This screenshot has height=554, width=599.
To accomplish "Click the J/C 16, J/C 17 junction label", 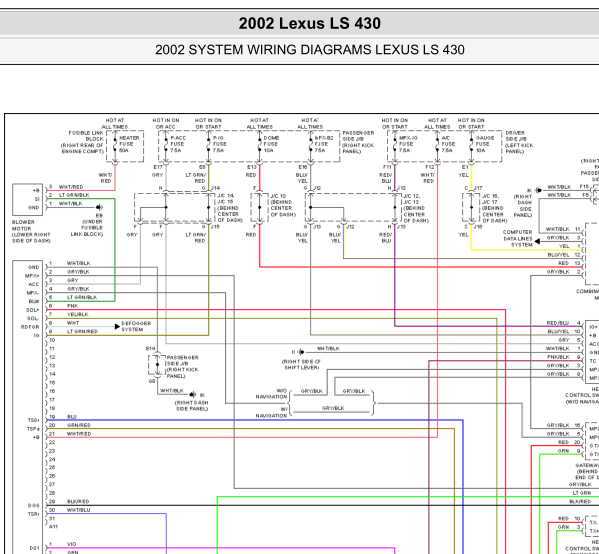I will 495,208.
